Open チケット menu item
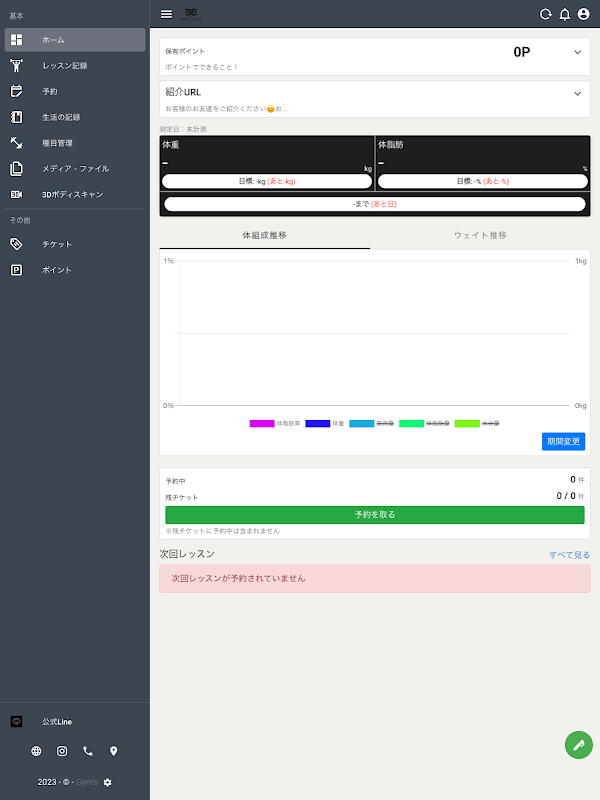 (x=75, y=244)
